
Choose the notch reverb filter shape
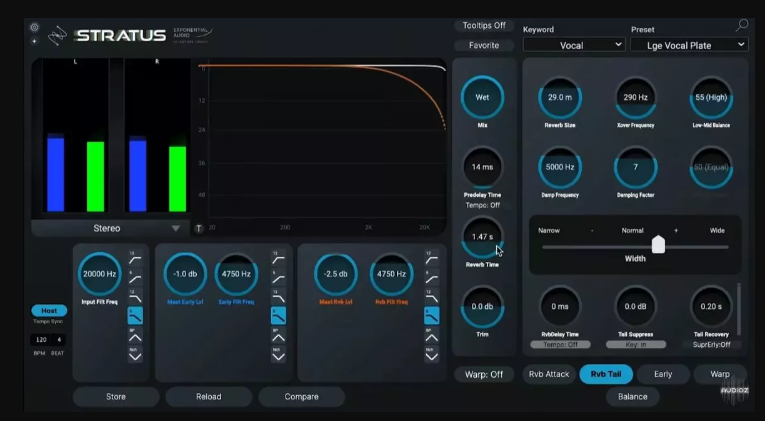click(x=432, y=355)
